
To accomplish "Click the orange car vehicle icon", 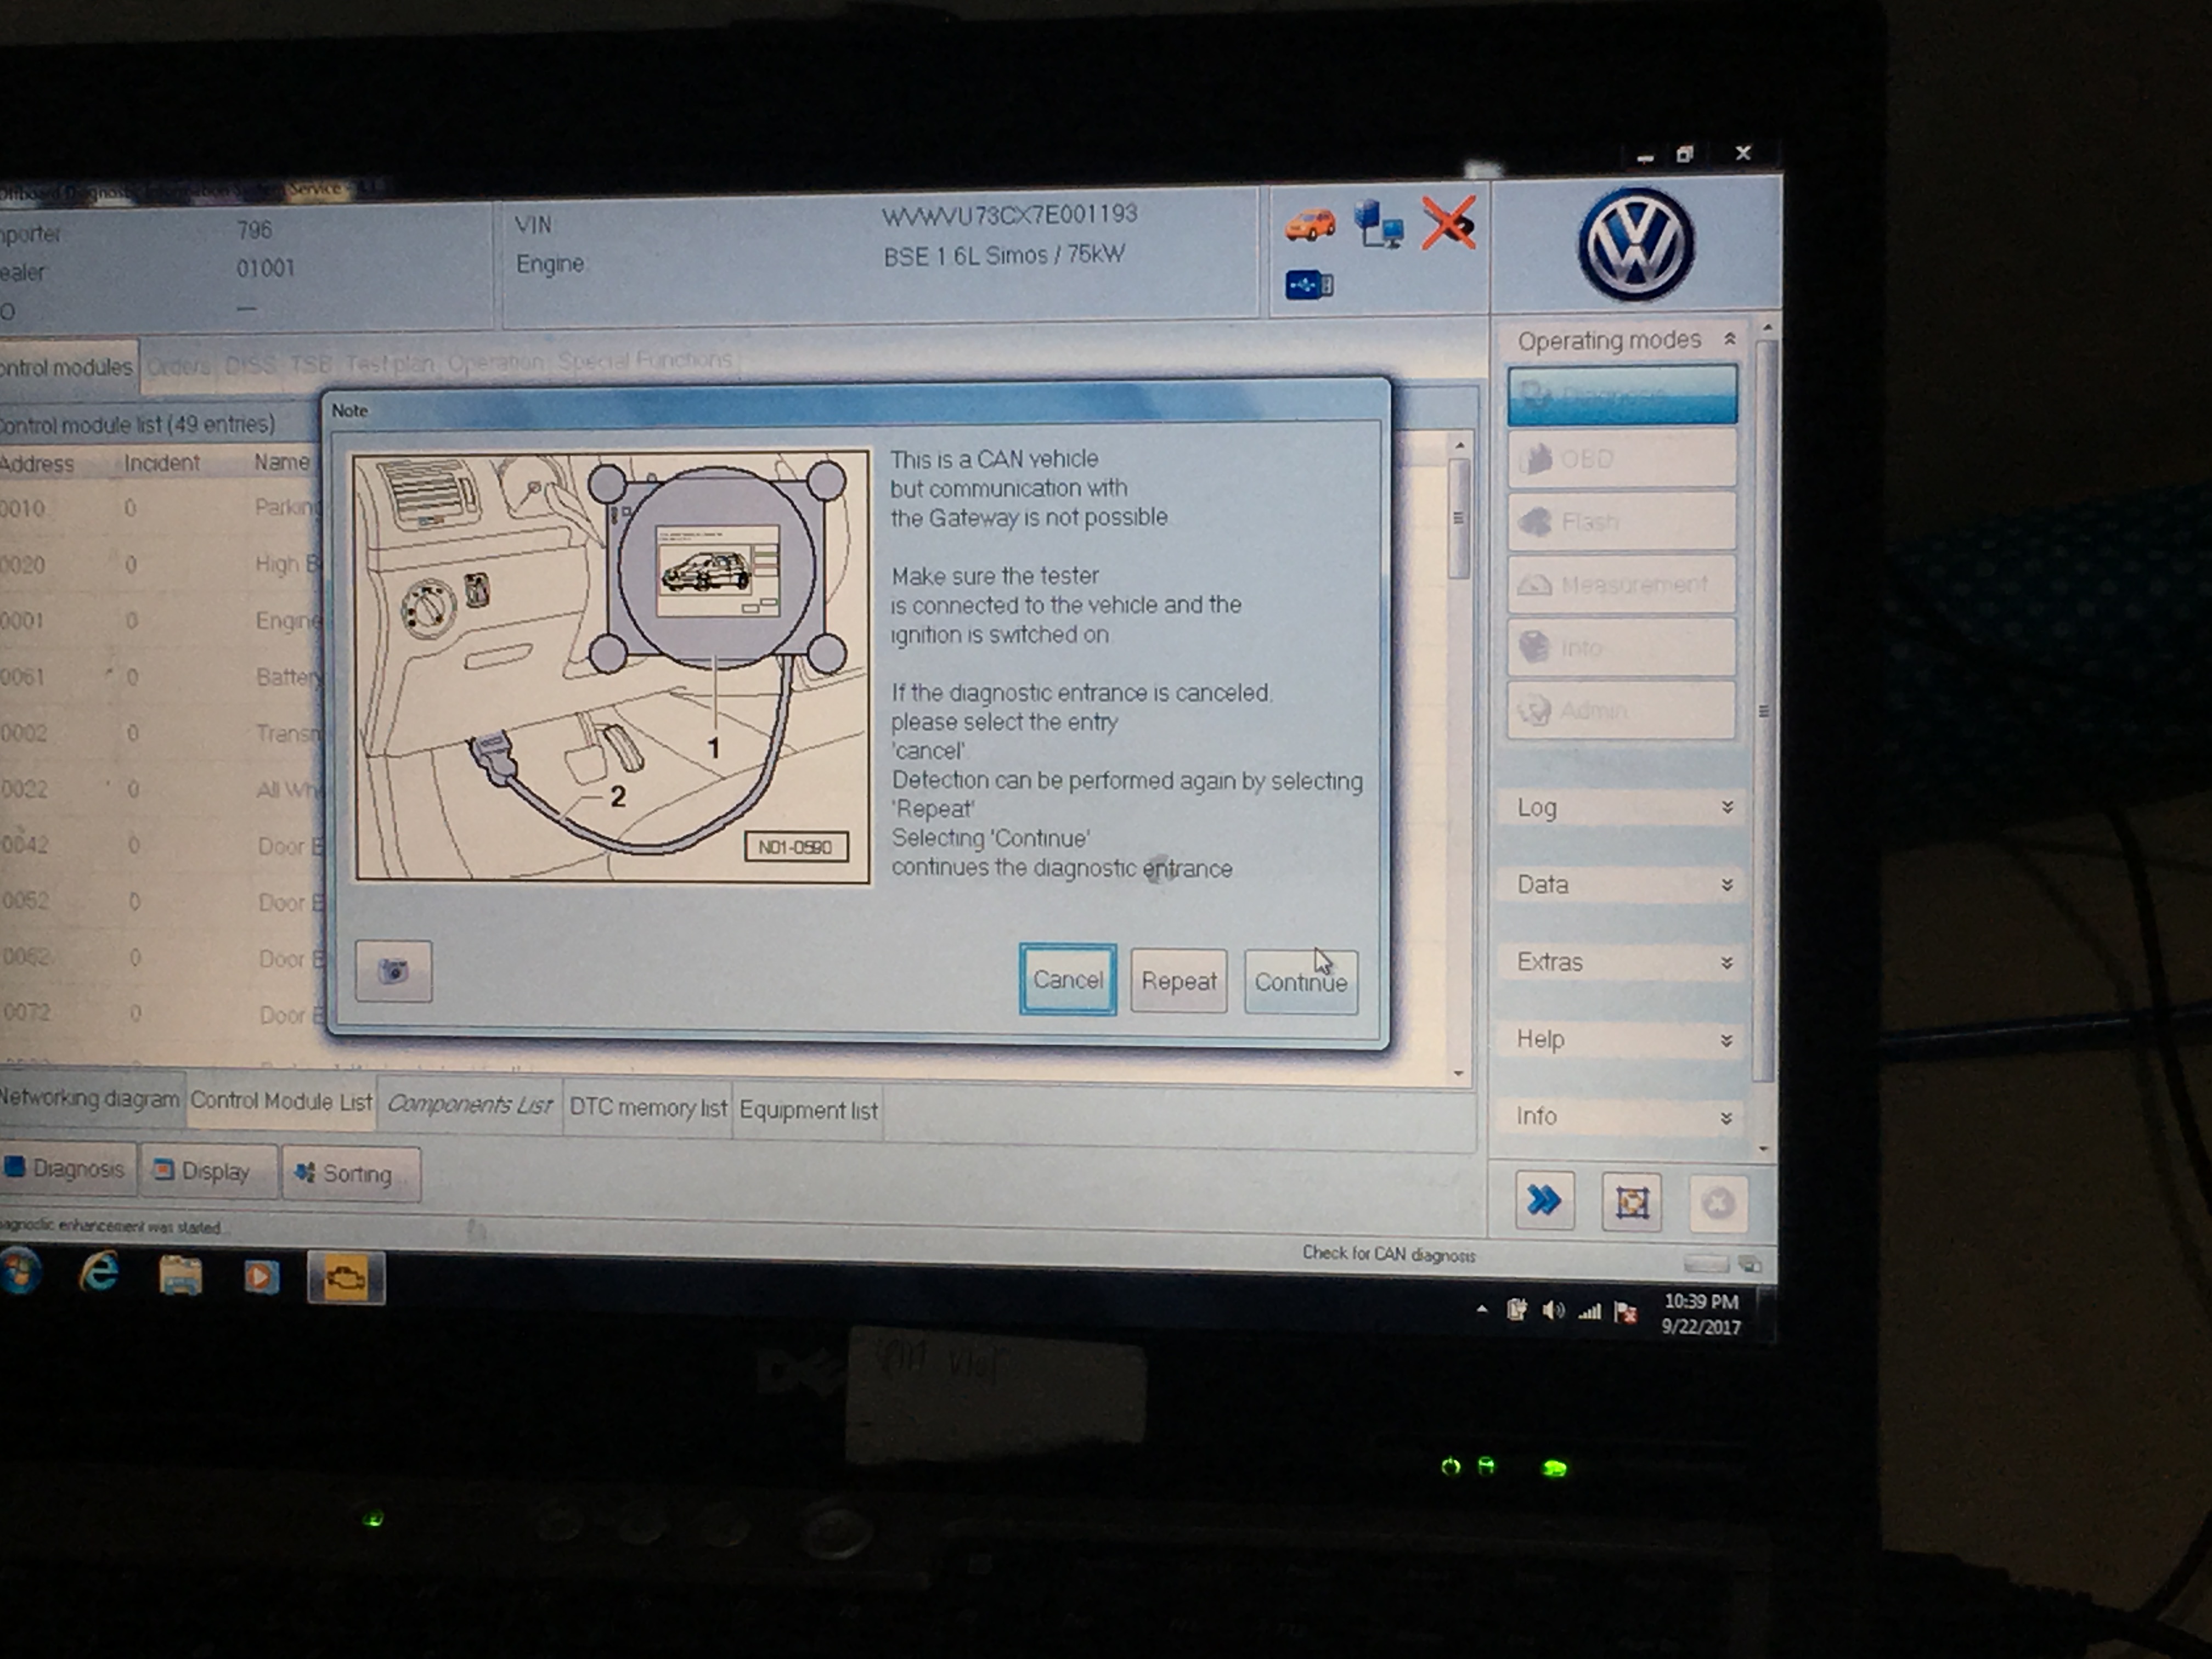I will pos(1309,225).
